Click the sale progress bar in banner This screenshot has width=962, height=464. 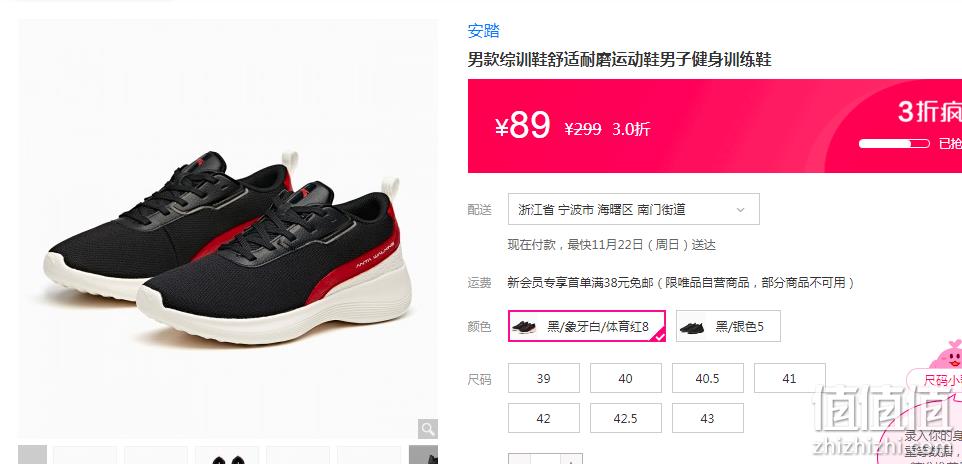tap(895, 144)
